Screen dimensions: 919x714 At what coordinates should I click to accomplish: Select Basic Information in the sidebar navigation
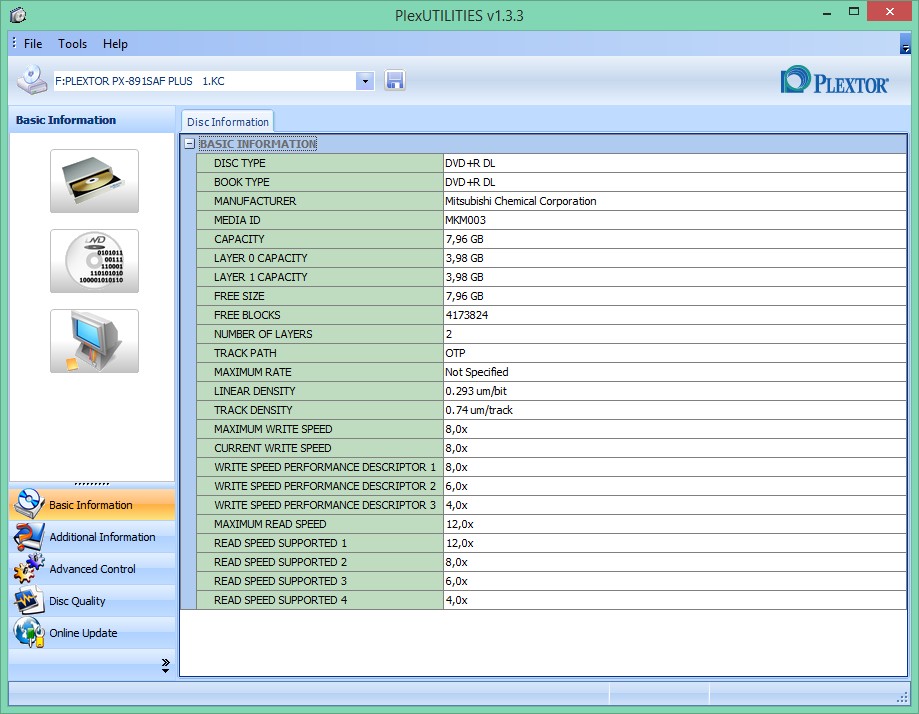(90, 505)
